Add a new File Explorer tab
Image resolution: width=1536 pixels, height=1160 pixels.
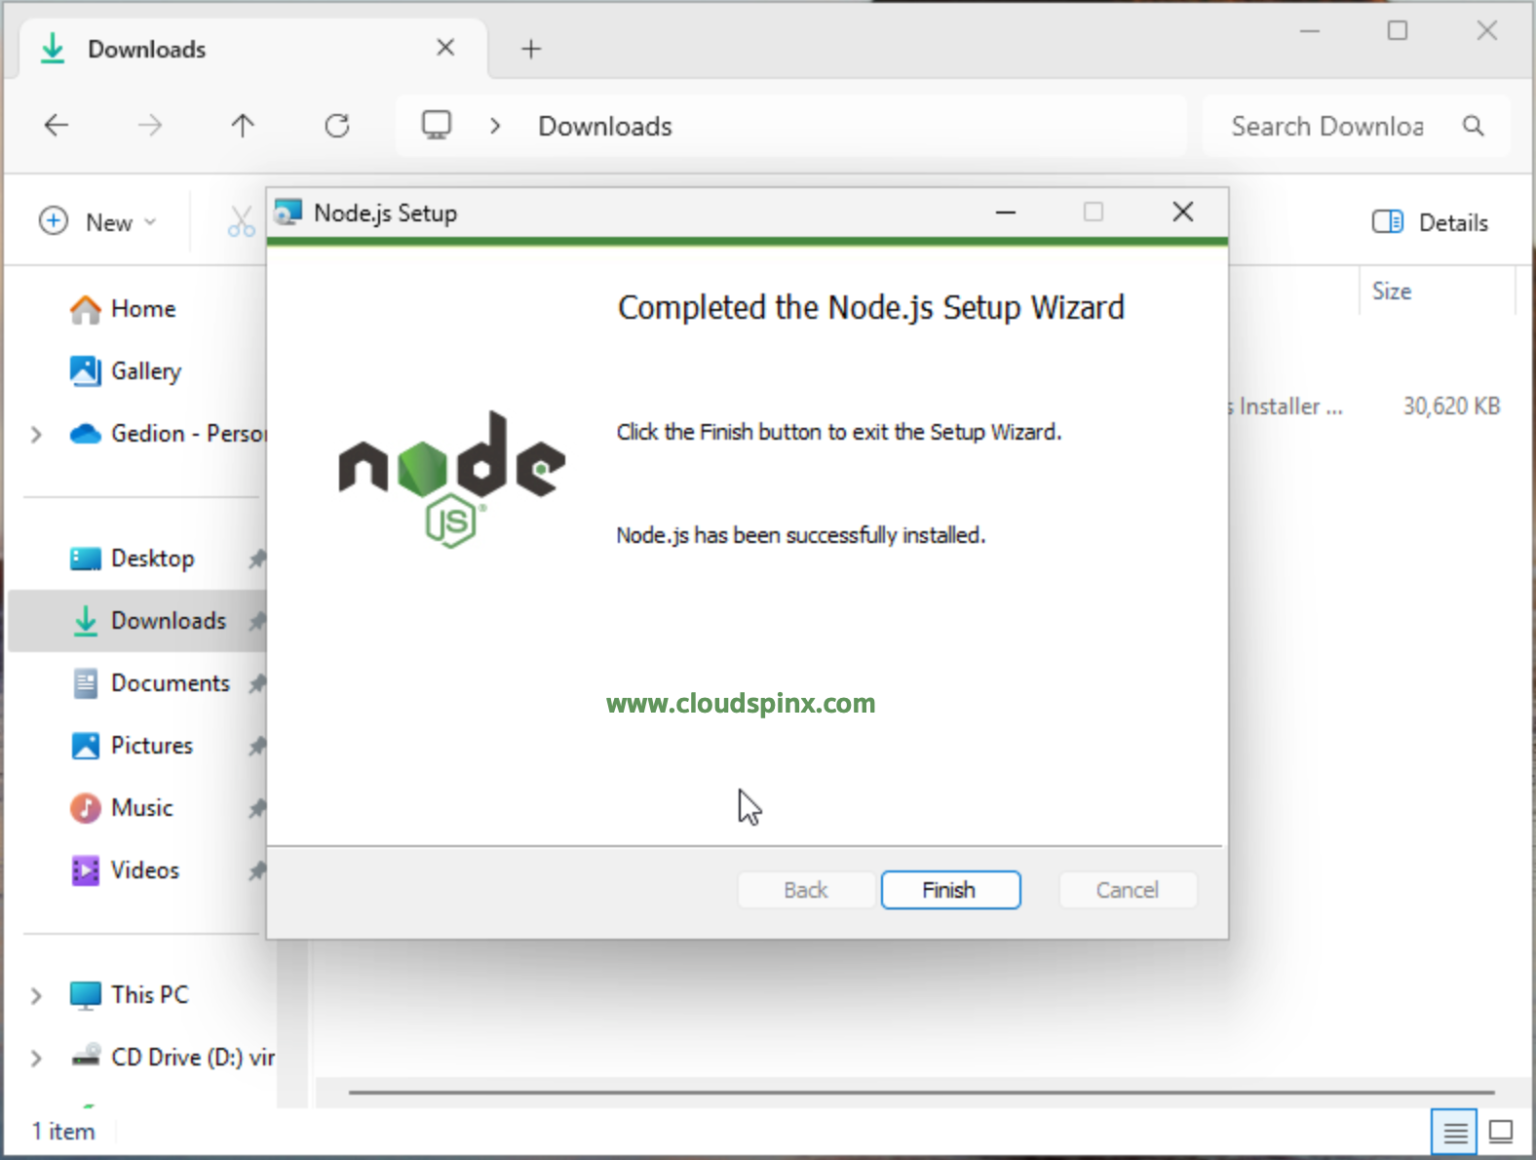531,49
